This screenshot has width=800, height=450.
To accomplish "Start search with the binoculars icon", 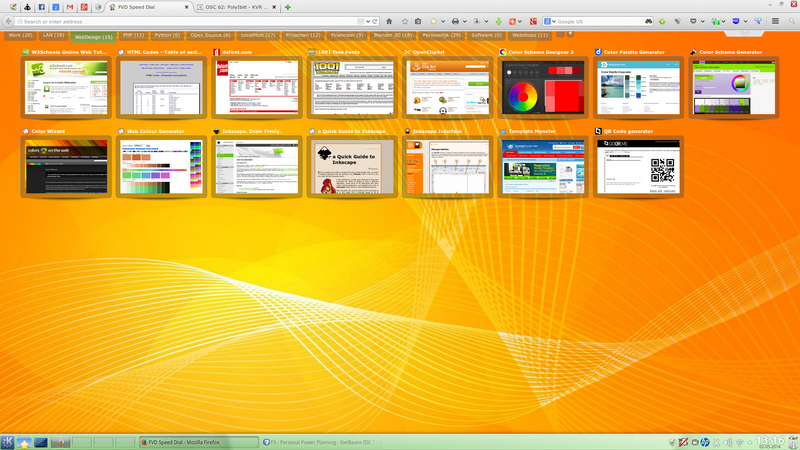I will coord(648,21).
